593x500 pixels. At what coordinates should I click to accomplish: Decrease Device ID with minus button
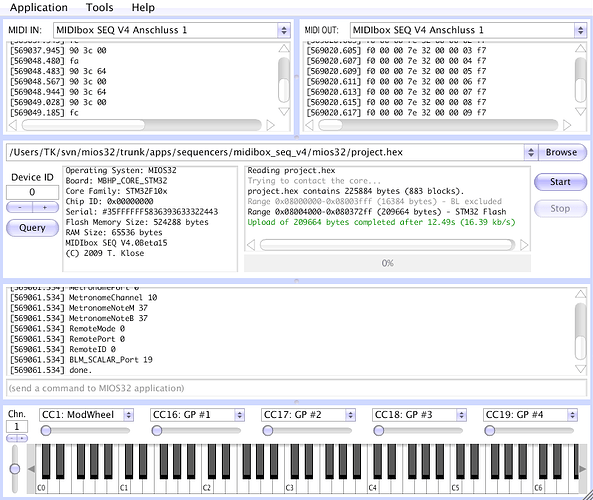coord(20,207)
